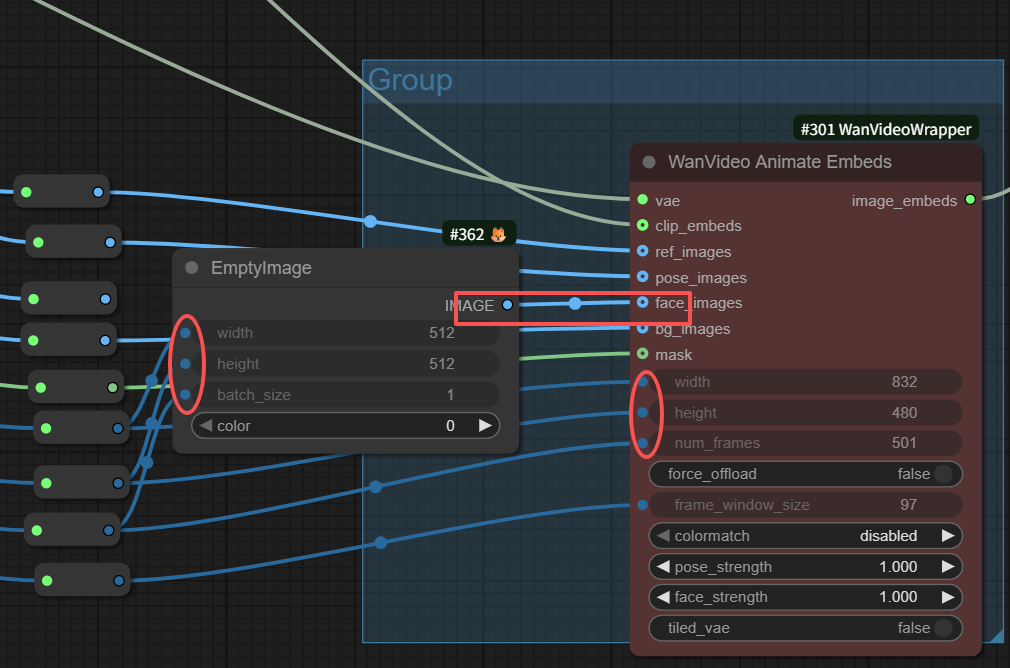
Task: Click the image_embeds output socket
Action: coord(969,200)
